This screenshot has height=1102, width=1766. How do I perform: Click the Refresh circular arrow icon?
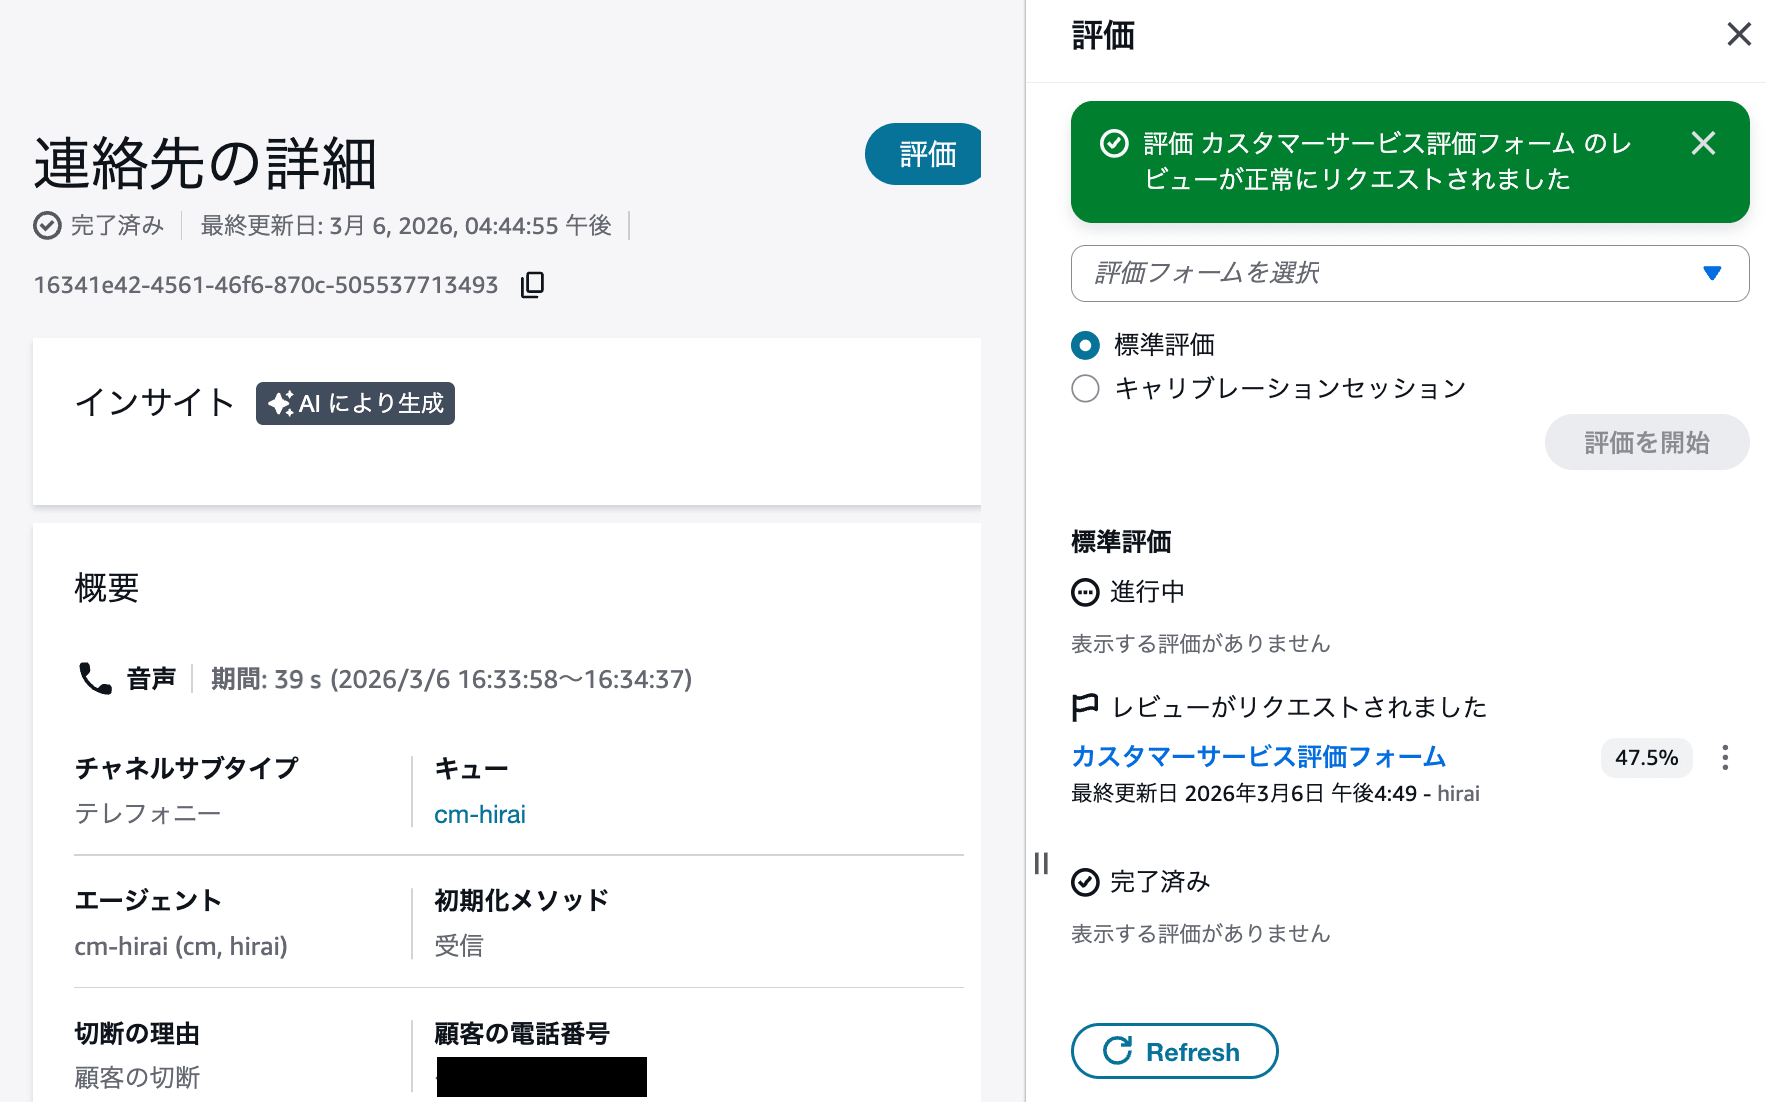(1116, 1051)
